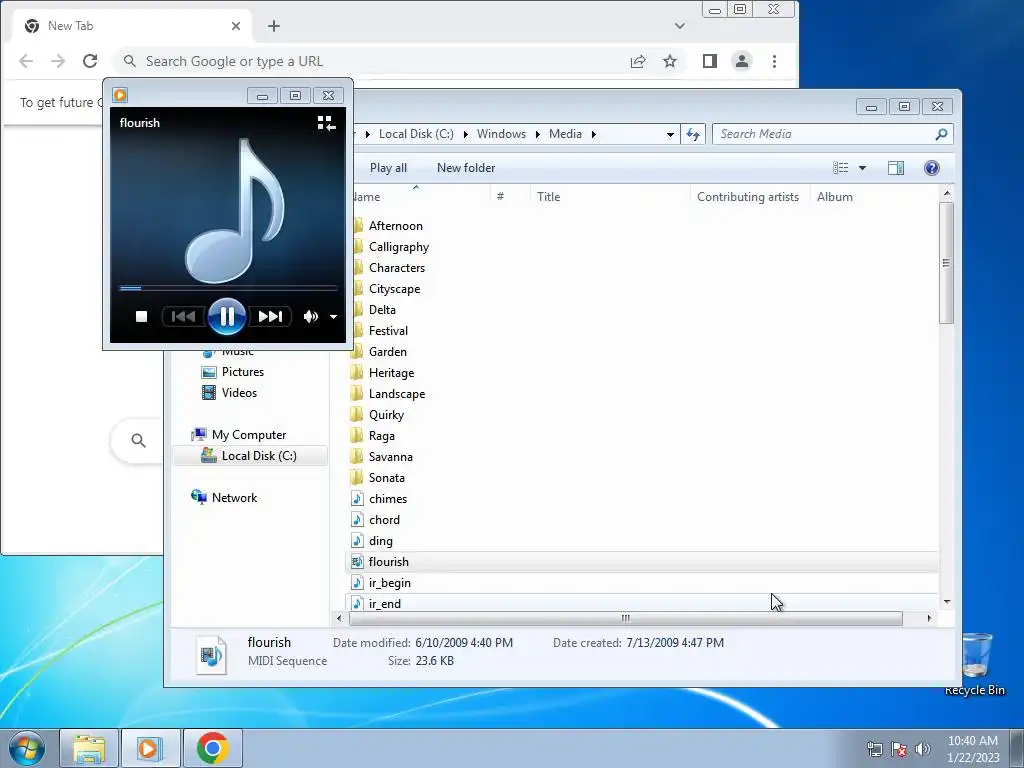
Task: Open the view options dropdown arrow
Action: [862, 168]
